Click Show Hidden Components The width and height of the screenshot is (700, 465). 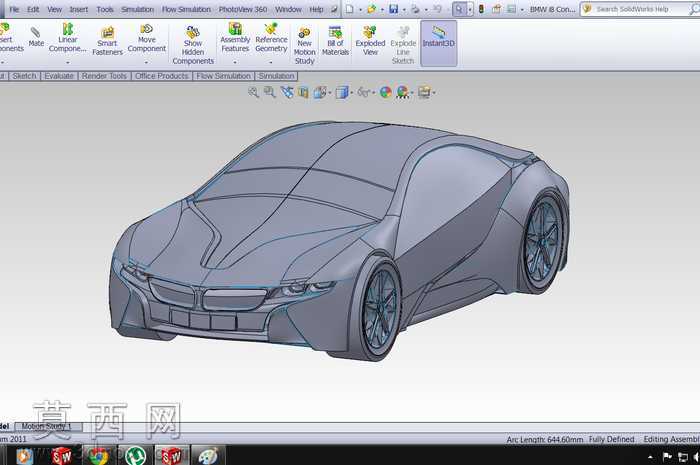[193, 45]
